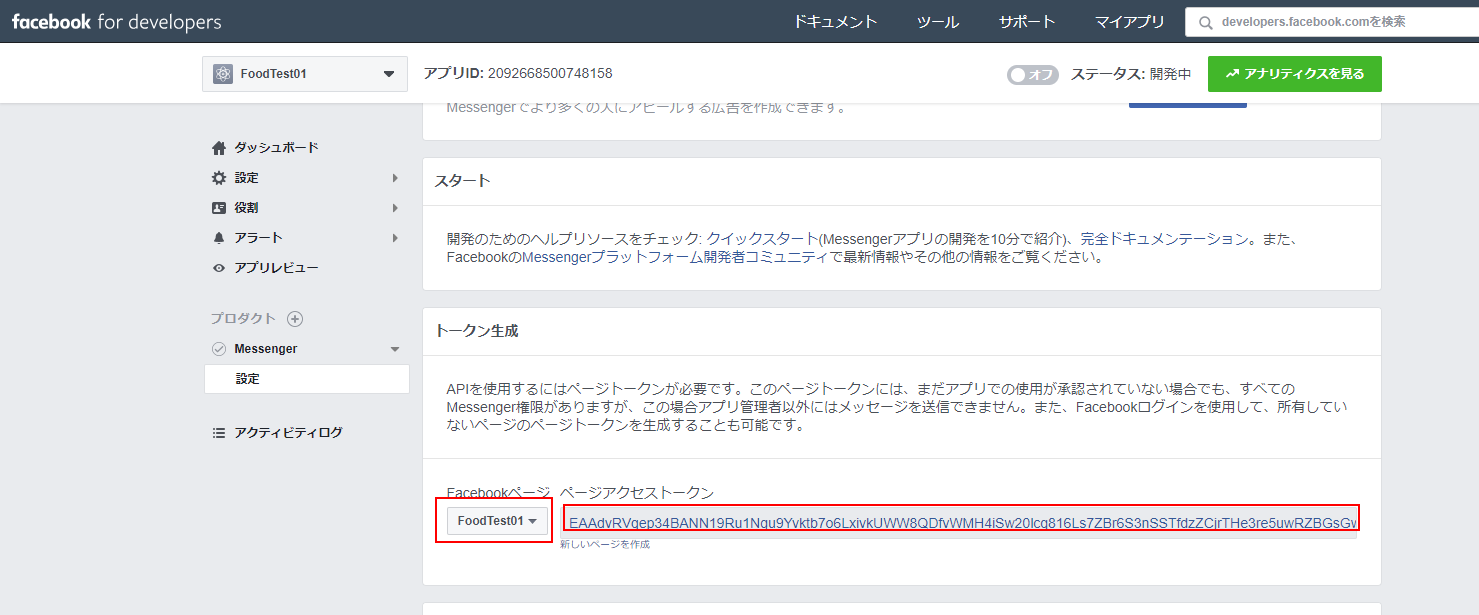Click the ページアクセストークン label
This screenshot has width=1479, height=615.
coord(637,492)
